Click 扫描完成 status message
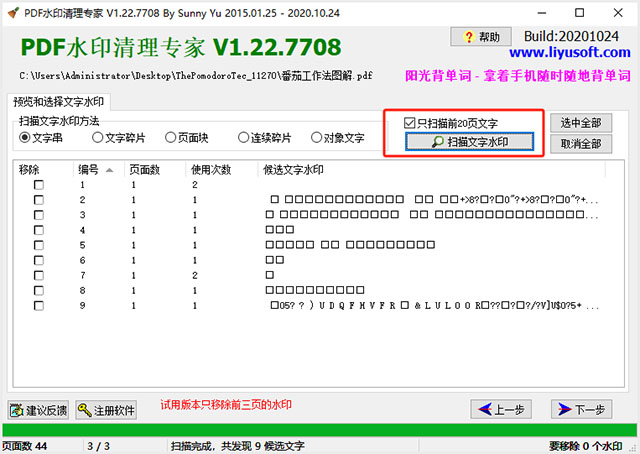This screenshot has height=454, width=640. (238, 446)
